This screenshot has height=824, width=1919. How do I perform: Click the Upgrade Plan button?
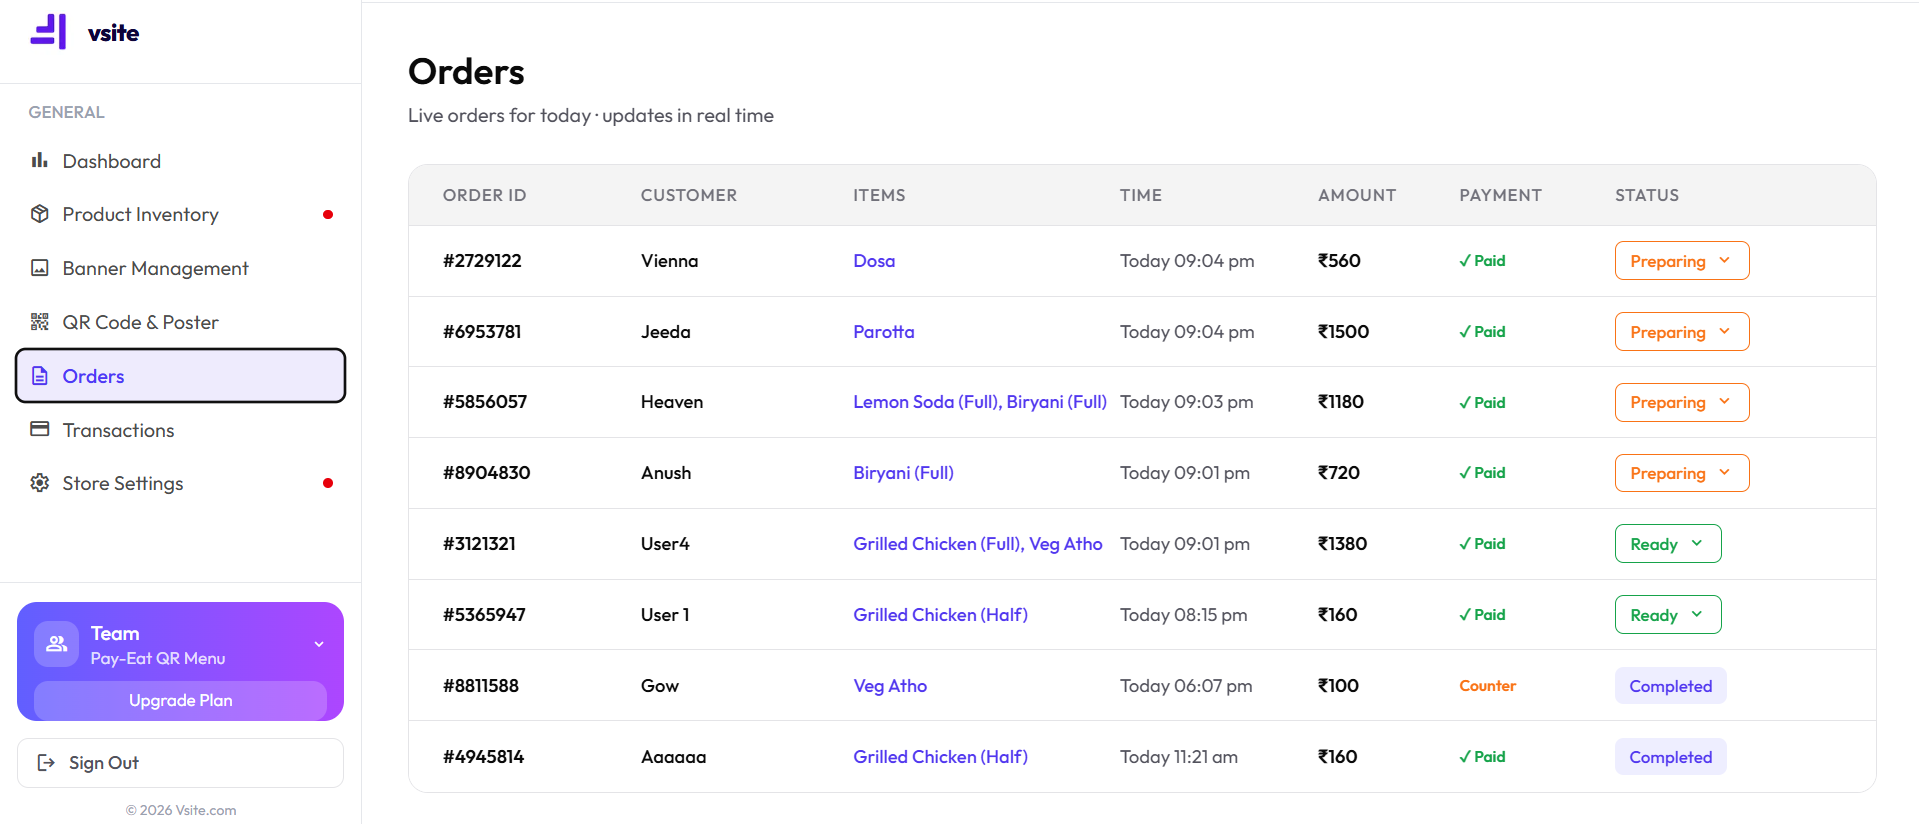pos(180,700)
